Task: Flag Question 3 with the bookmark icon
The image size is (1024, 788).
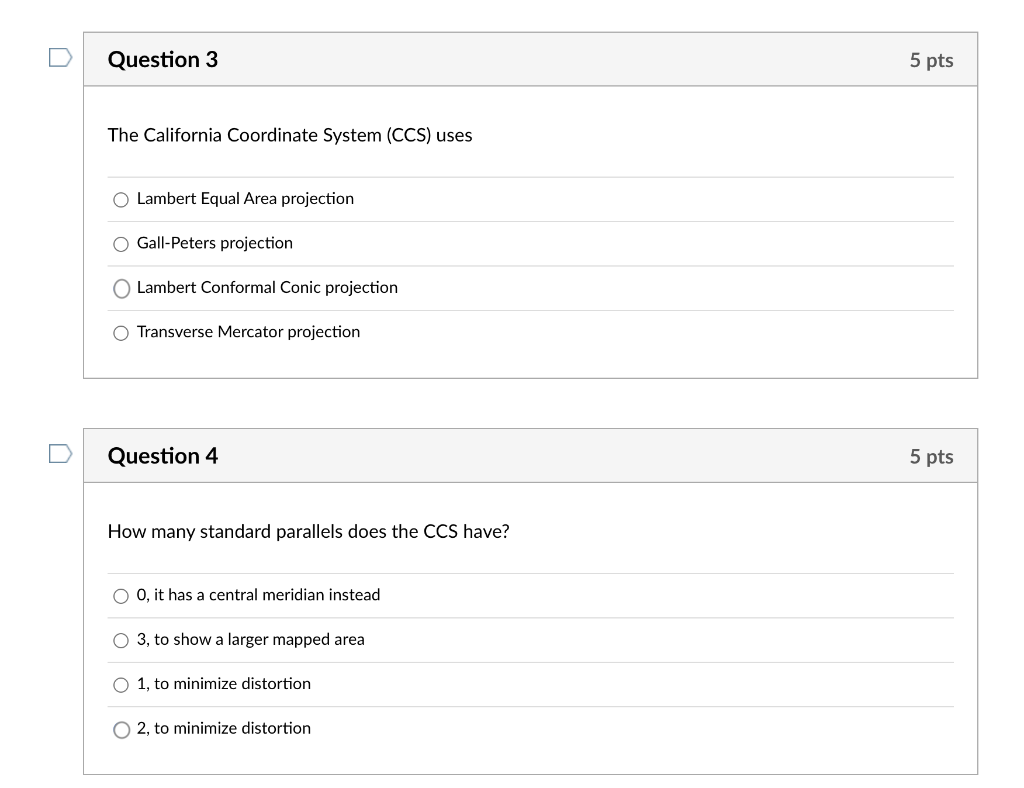Action: pyautogui.click(x=60, y=57)
